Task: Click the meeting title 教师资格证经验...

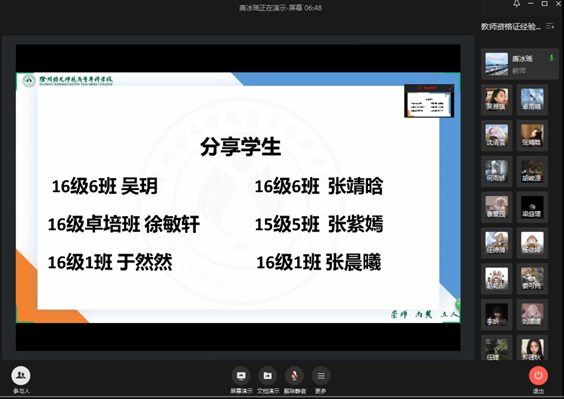Action: pos(511,26)
